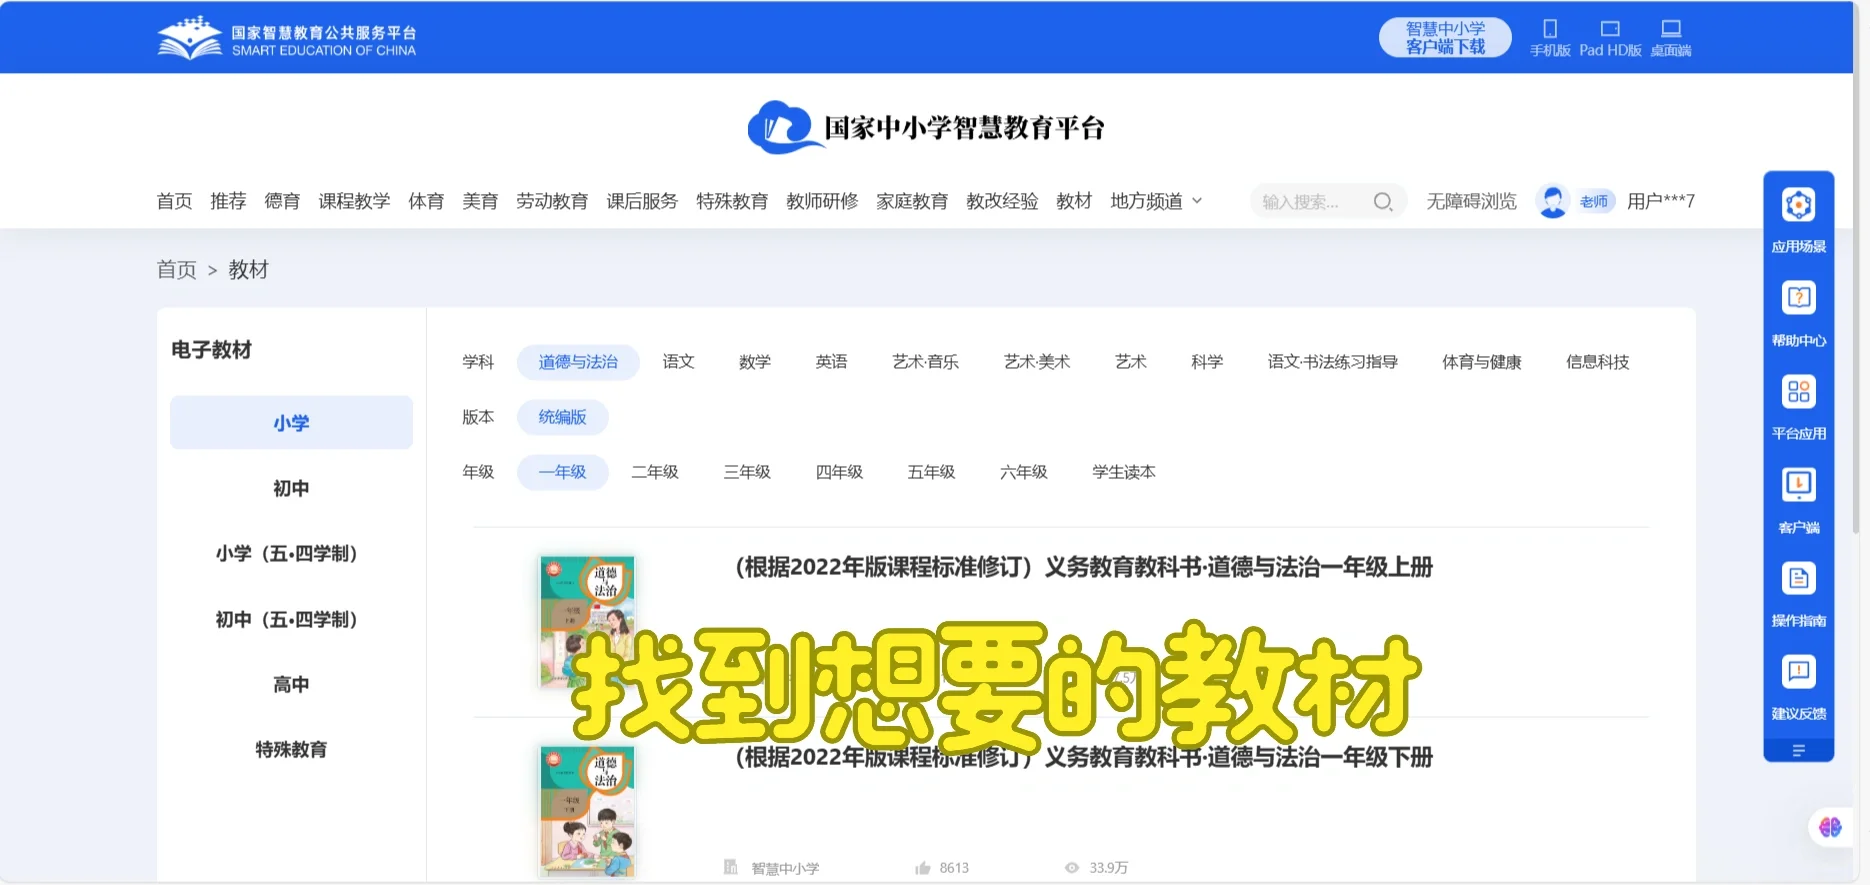Click the 无障碍浏览 link

(x=1471, y=202)
